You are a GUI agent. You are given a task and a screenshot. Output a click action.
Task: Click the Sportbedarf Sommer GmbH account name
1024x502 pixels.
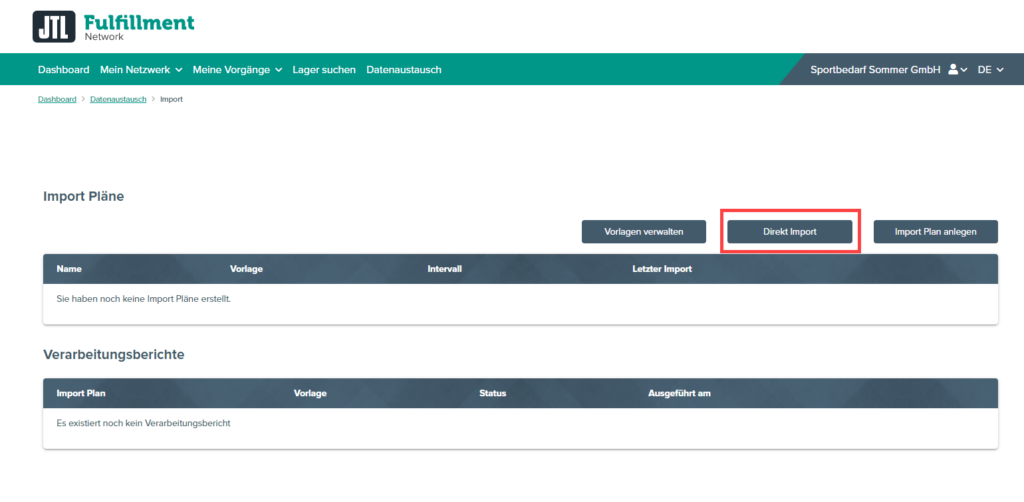click(x=875, y=69)
